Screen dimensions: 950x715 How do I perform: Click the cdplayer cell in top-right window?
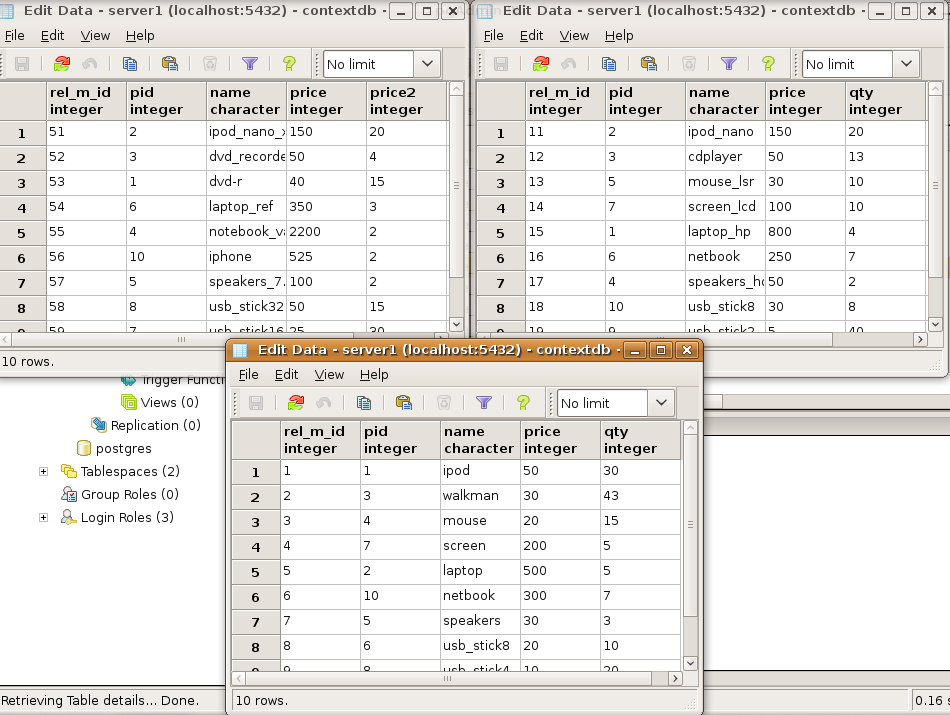(x=725, y=157)
